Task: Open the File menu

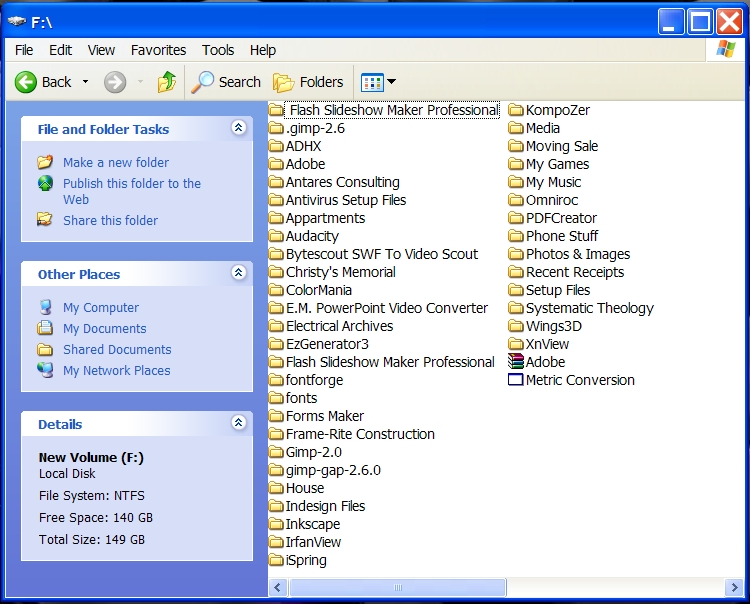Action: 24,50
